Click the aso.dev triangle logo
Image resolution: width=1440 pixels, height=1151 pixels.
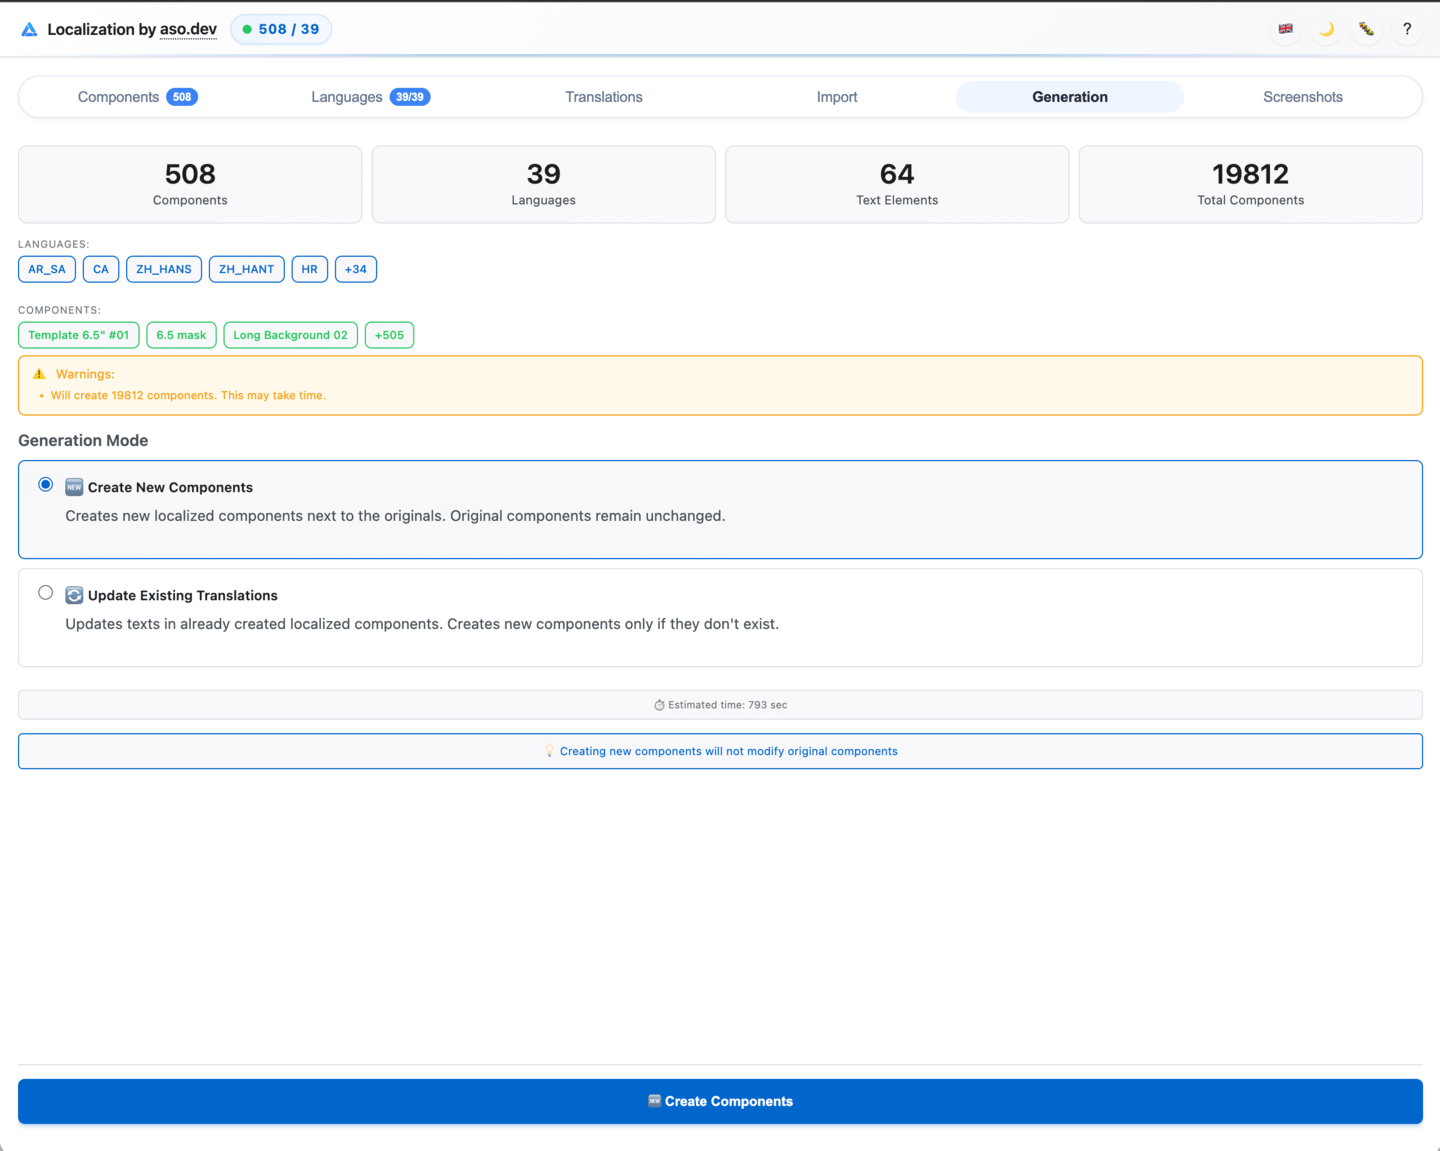pyautogui.click(x=30, y=30)
